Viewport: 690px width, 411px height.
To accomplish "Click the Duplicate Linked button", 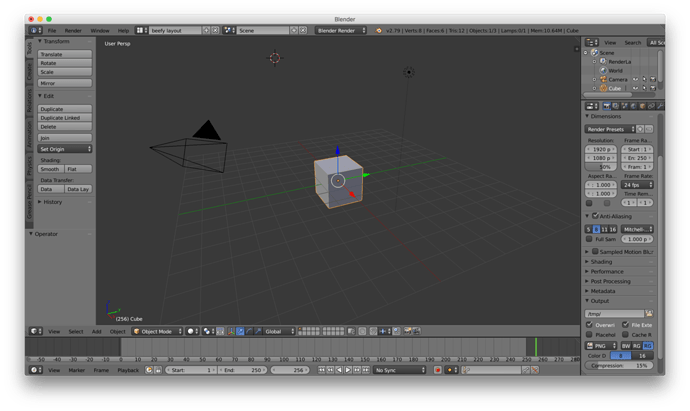I will point(65,117).
